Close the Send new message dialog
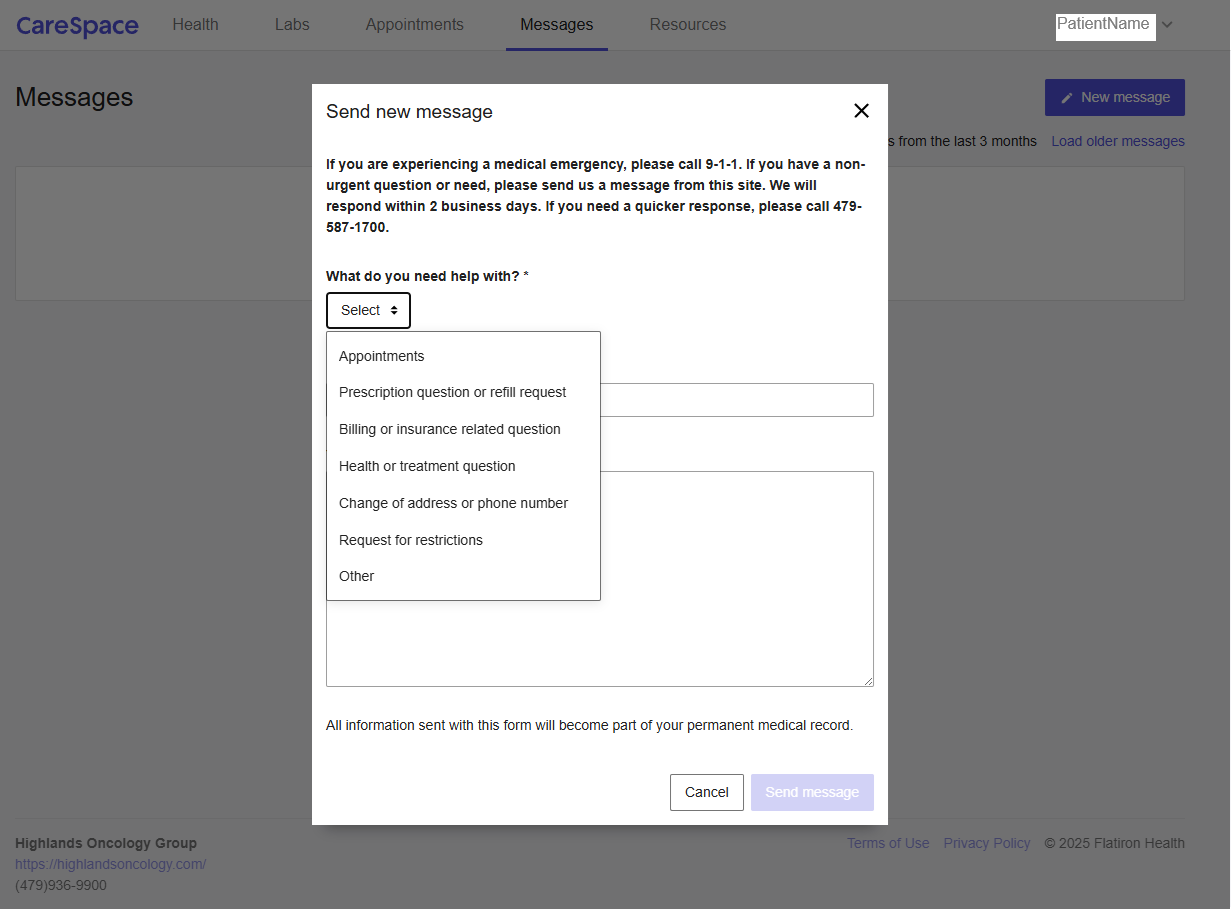 [861, 111]
